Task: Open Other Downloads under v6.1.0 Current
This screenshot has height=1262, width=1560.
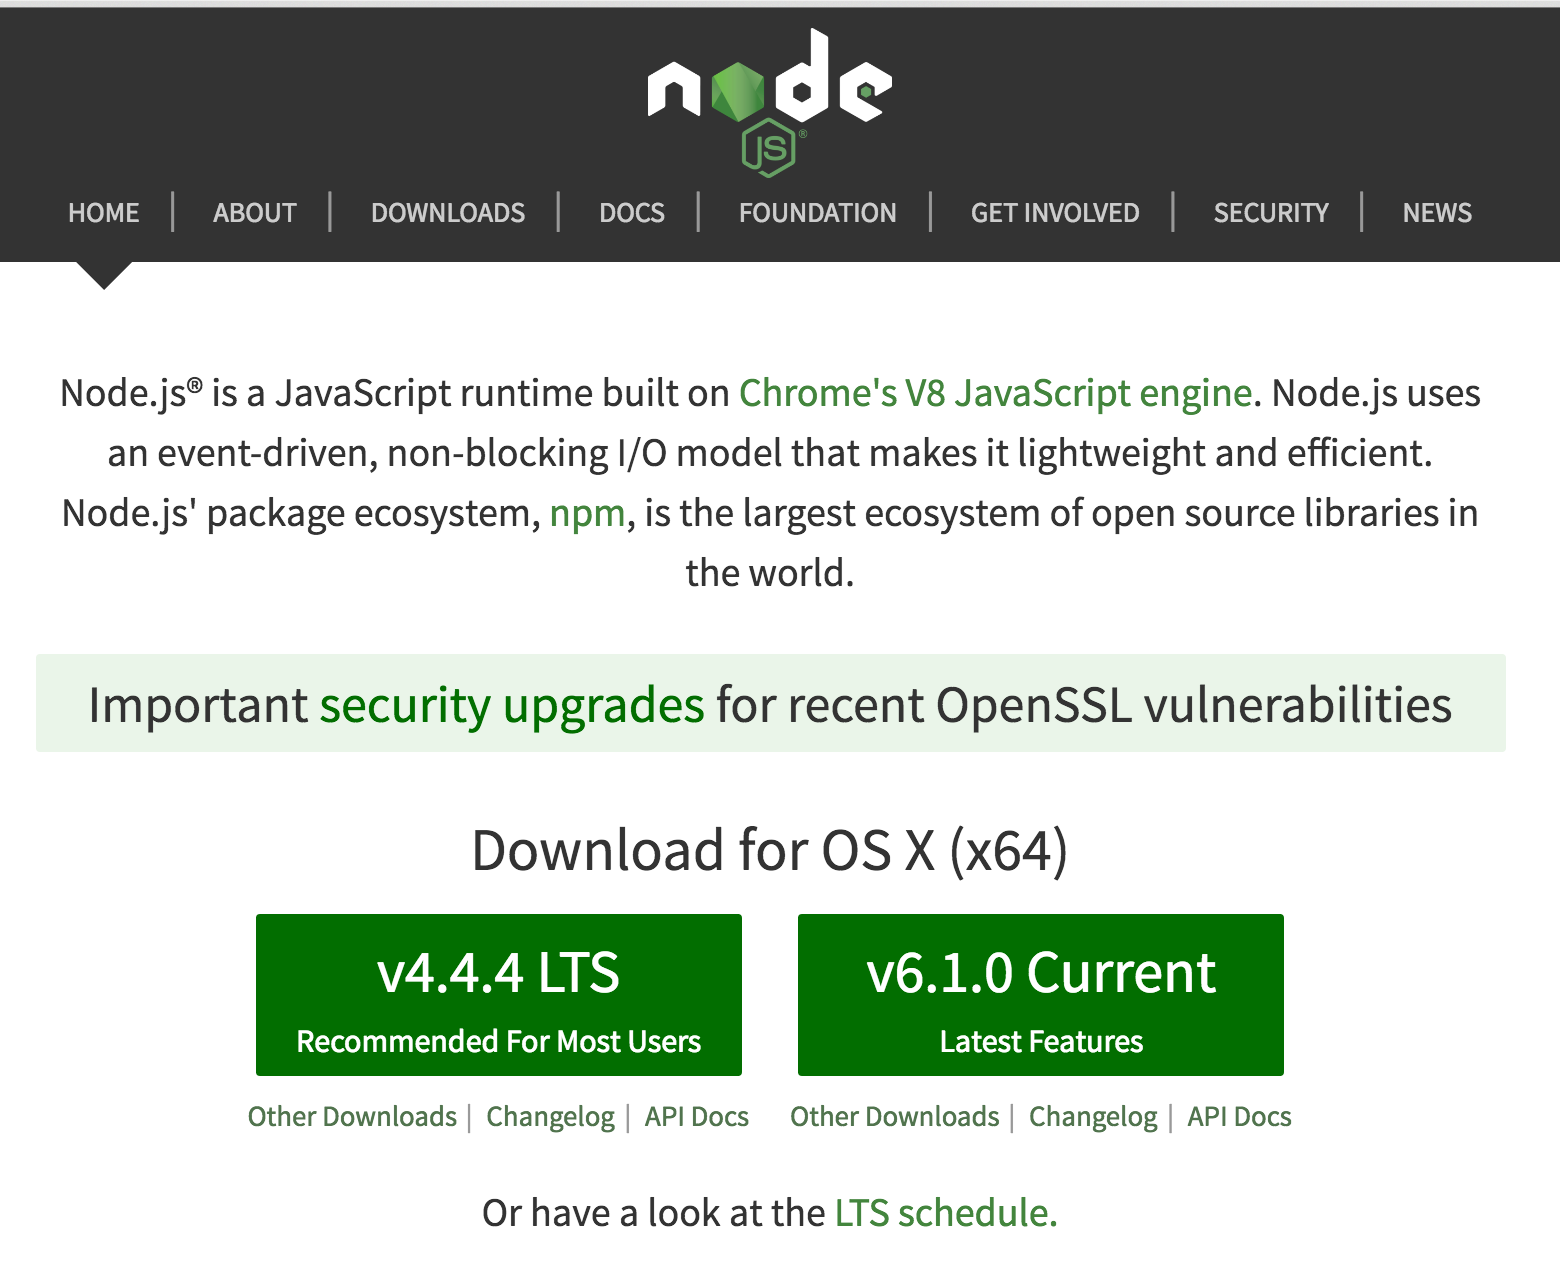Action: (894, 1116)
